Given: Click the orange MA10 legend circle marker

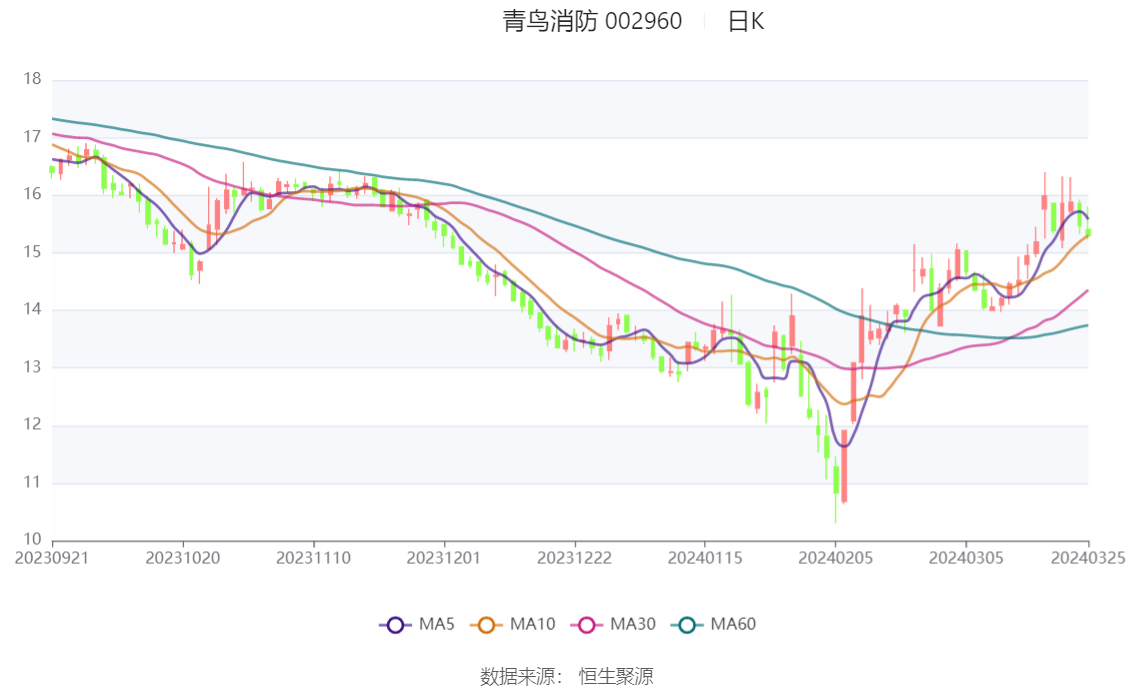Looking at the screenshot, I should (x=489, y=625).
